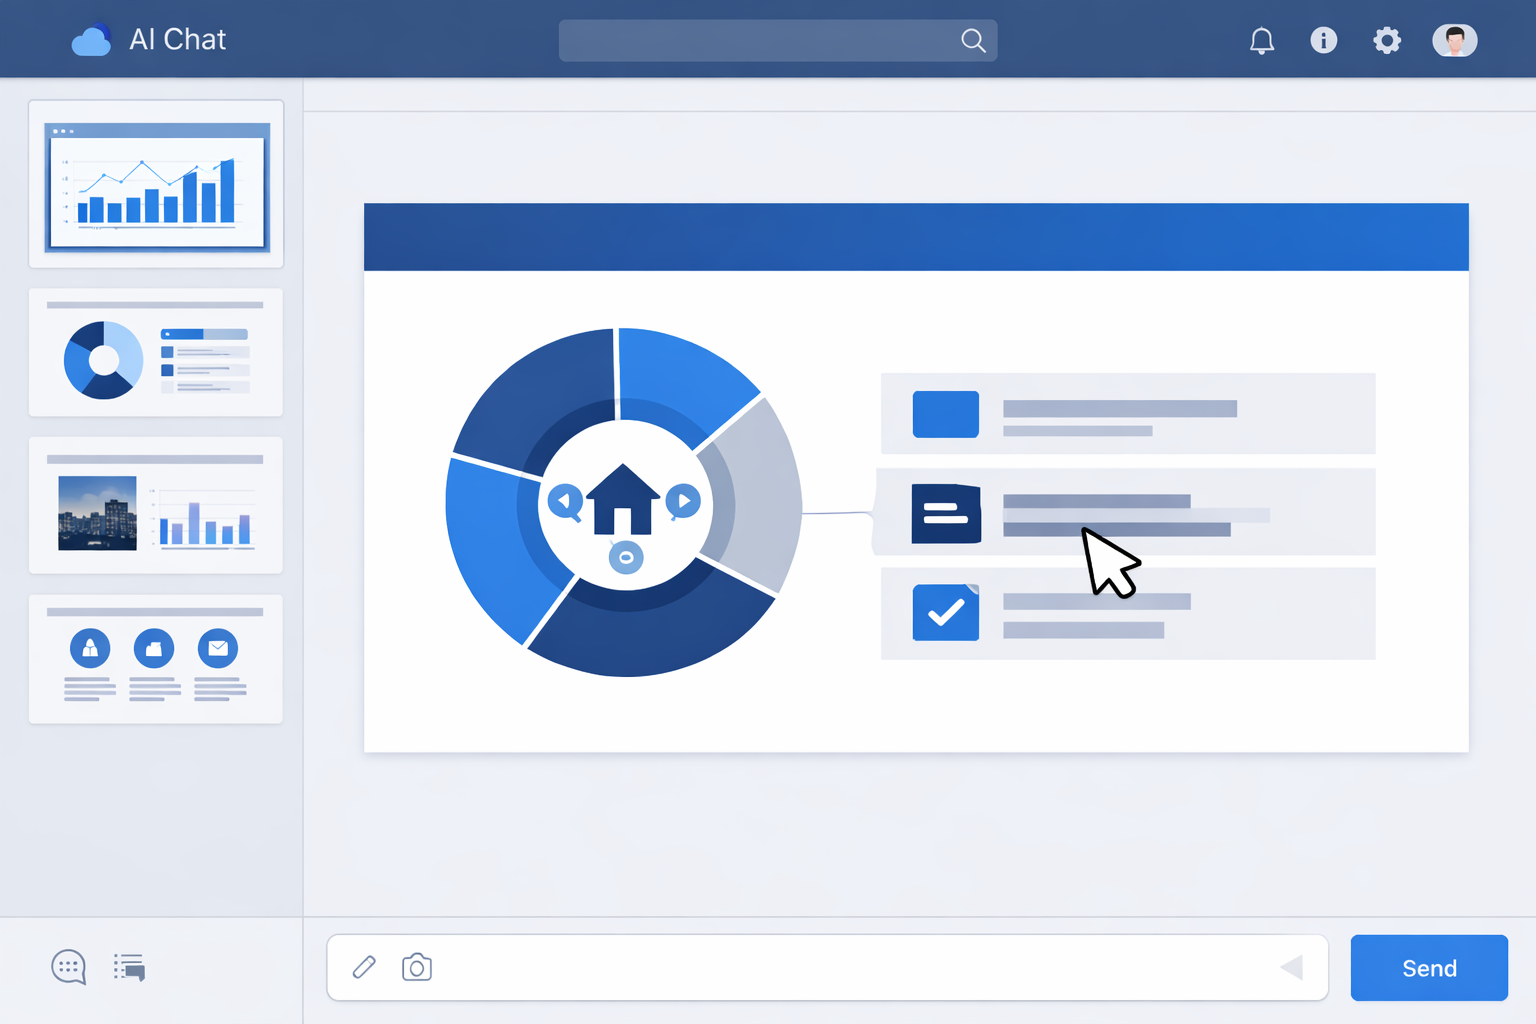This screenshot has width=1536, height=1024.
Task: Click the notification bell icon
Action: [x=1262, y=41]
